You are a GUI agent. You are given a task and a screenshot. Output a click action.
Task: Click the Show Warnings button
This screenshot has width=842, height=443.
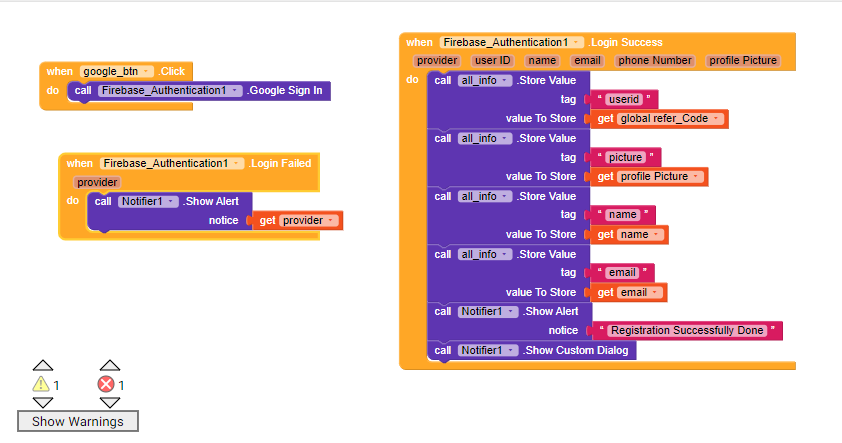point(78,422)
